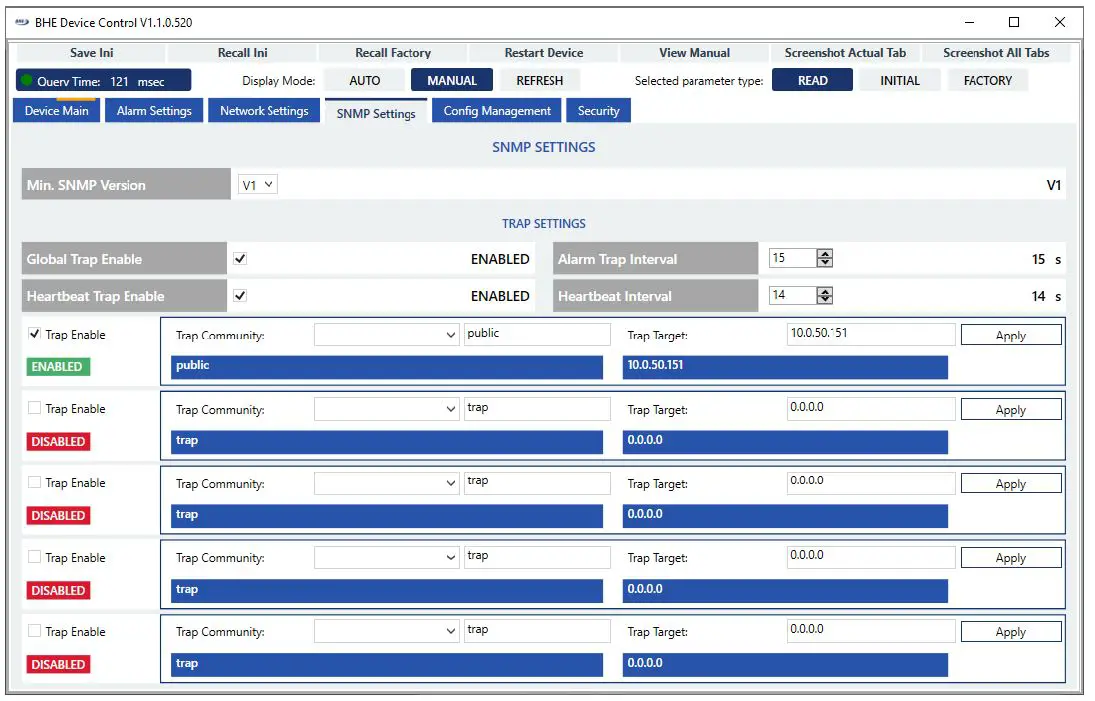This screenshot has width=1095, height=701.
Task: Click Screenshot All Tabs button
Action: coord(996,53)
